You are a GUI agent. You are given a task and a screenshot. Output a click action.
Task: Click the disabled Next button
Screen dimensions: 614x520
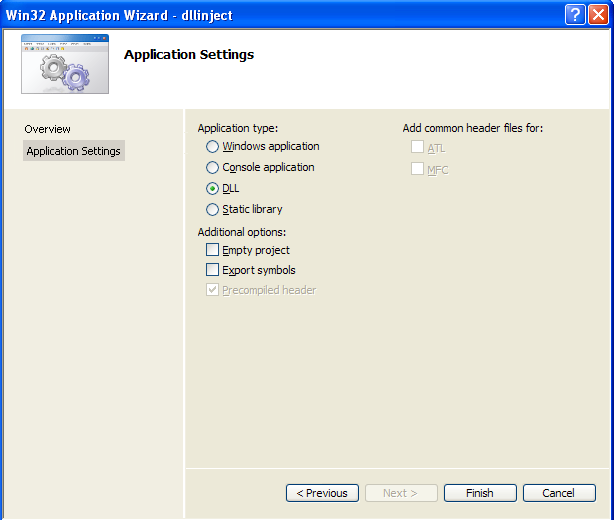point(401,493)
